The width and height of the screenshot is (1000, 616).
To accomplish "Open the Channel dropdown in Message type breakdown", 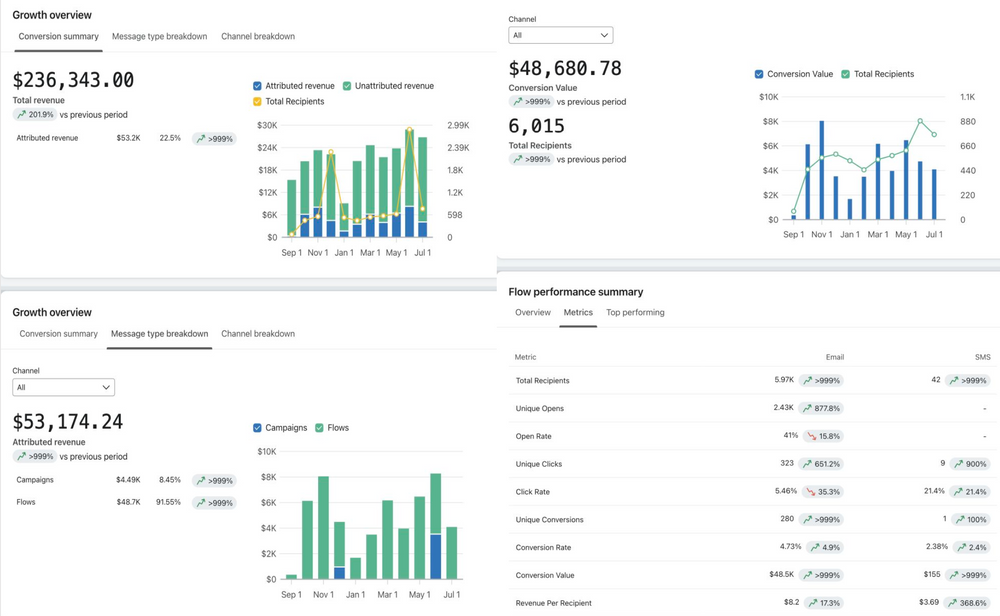I will tap(63, 387).
